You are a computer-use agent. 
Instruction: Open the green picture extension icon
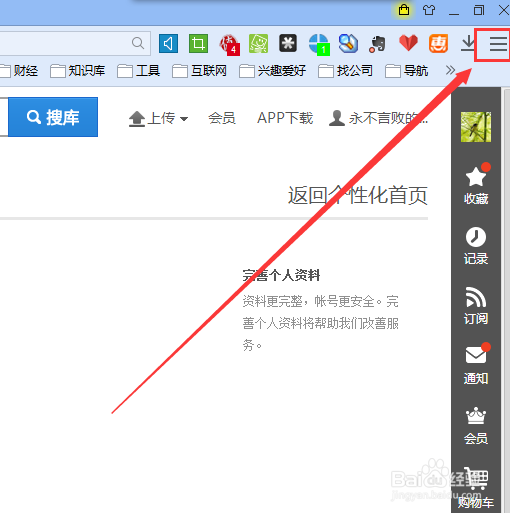coord(258,44)
